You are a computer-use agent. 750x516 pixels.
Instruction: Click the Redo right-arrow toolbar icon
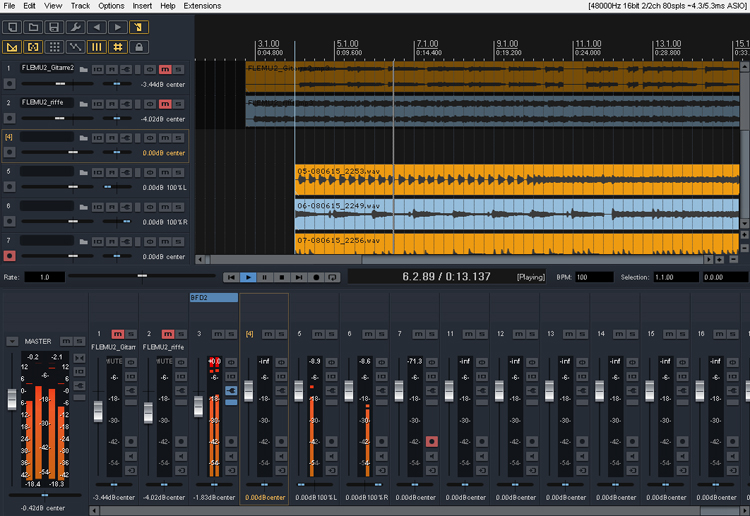click(118, 27)
